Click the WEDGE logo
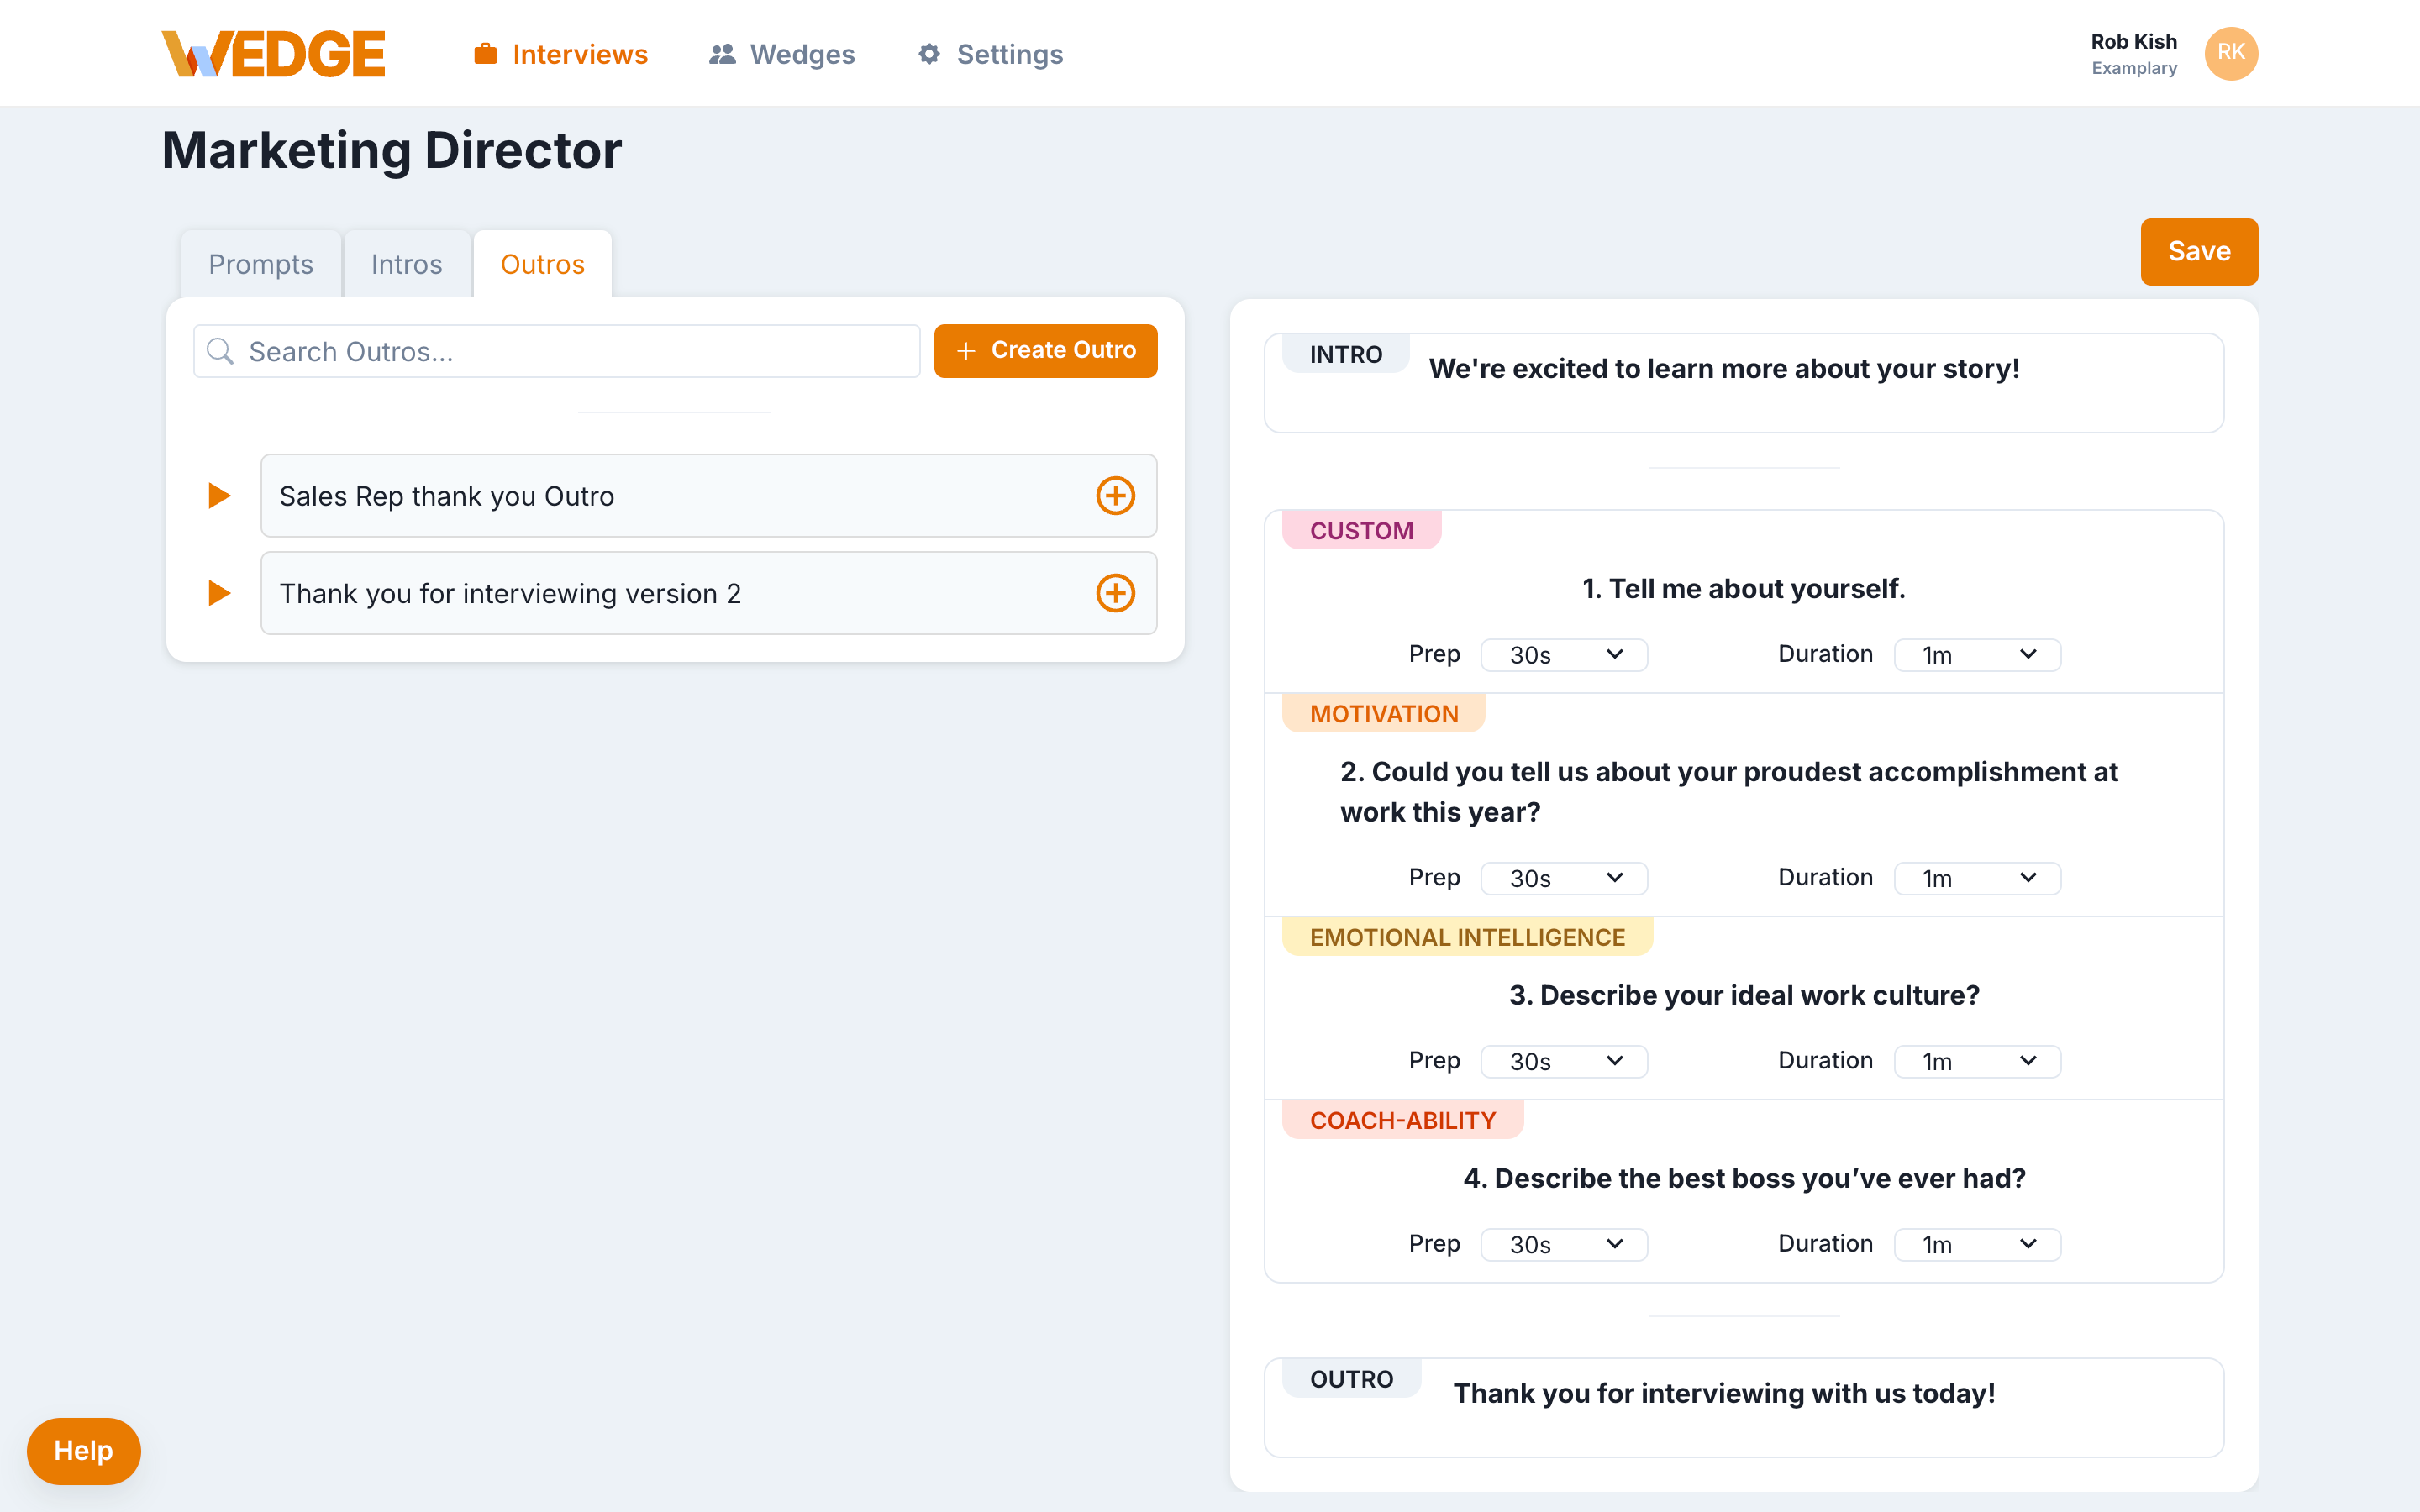 [x=273, y=54]
